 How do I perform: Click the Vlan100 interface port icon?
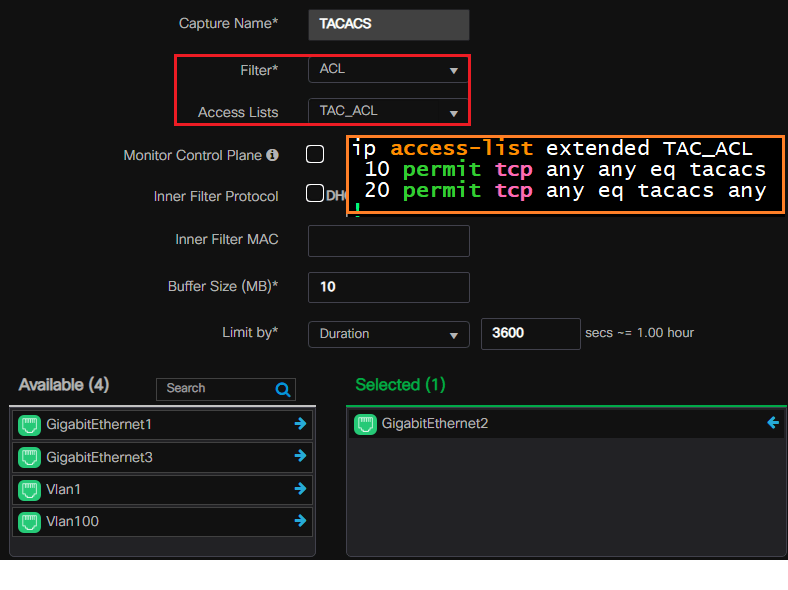click(29, 522)
